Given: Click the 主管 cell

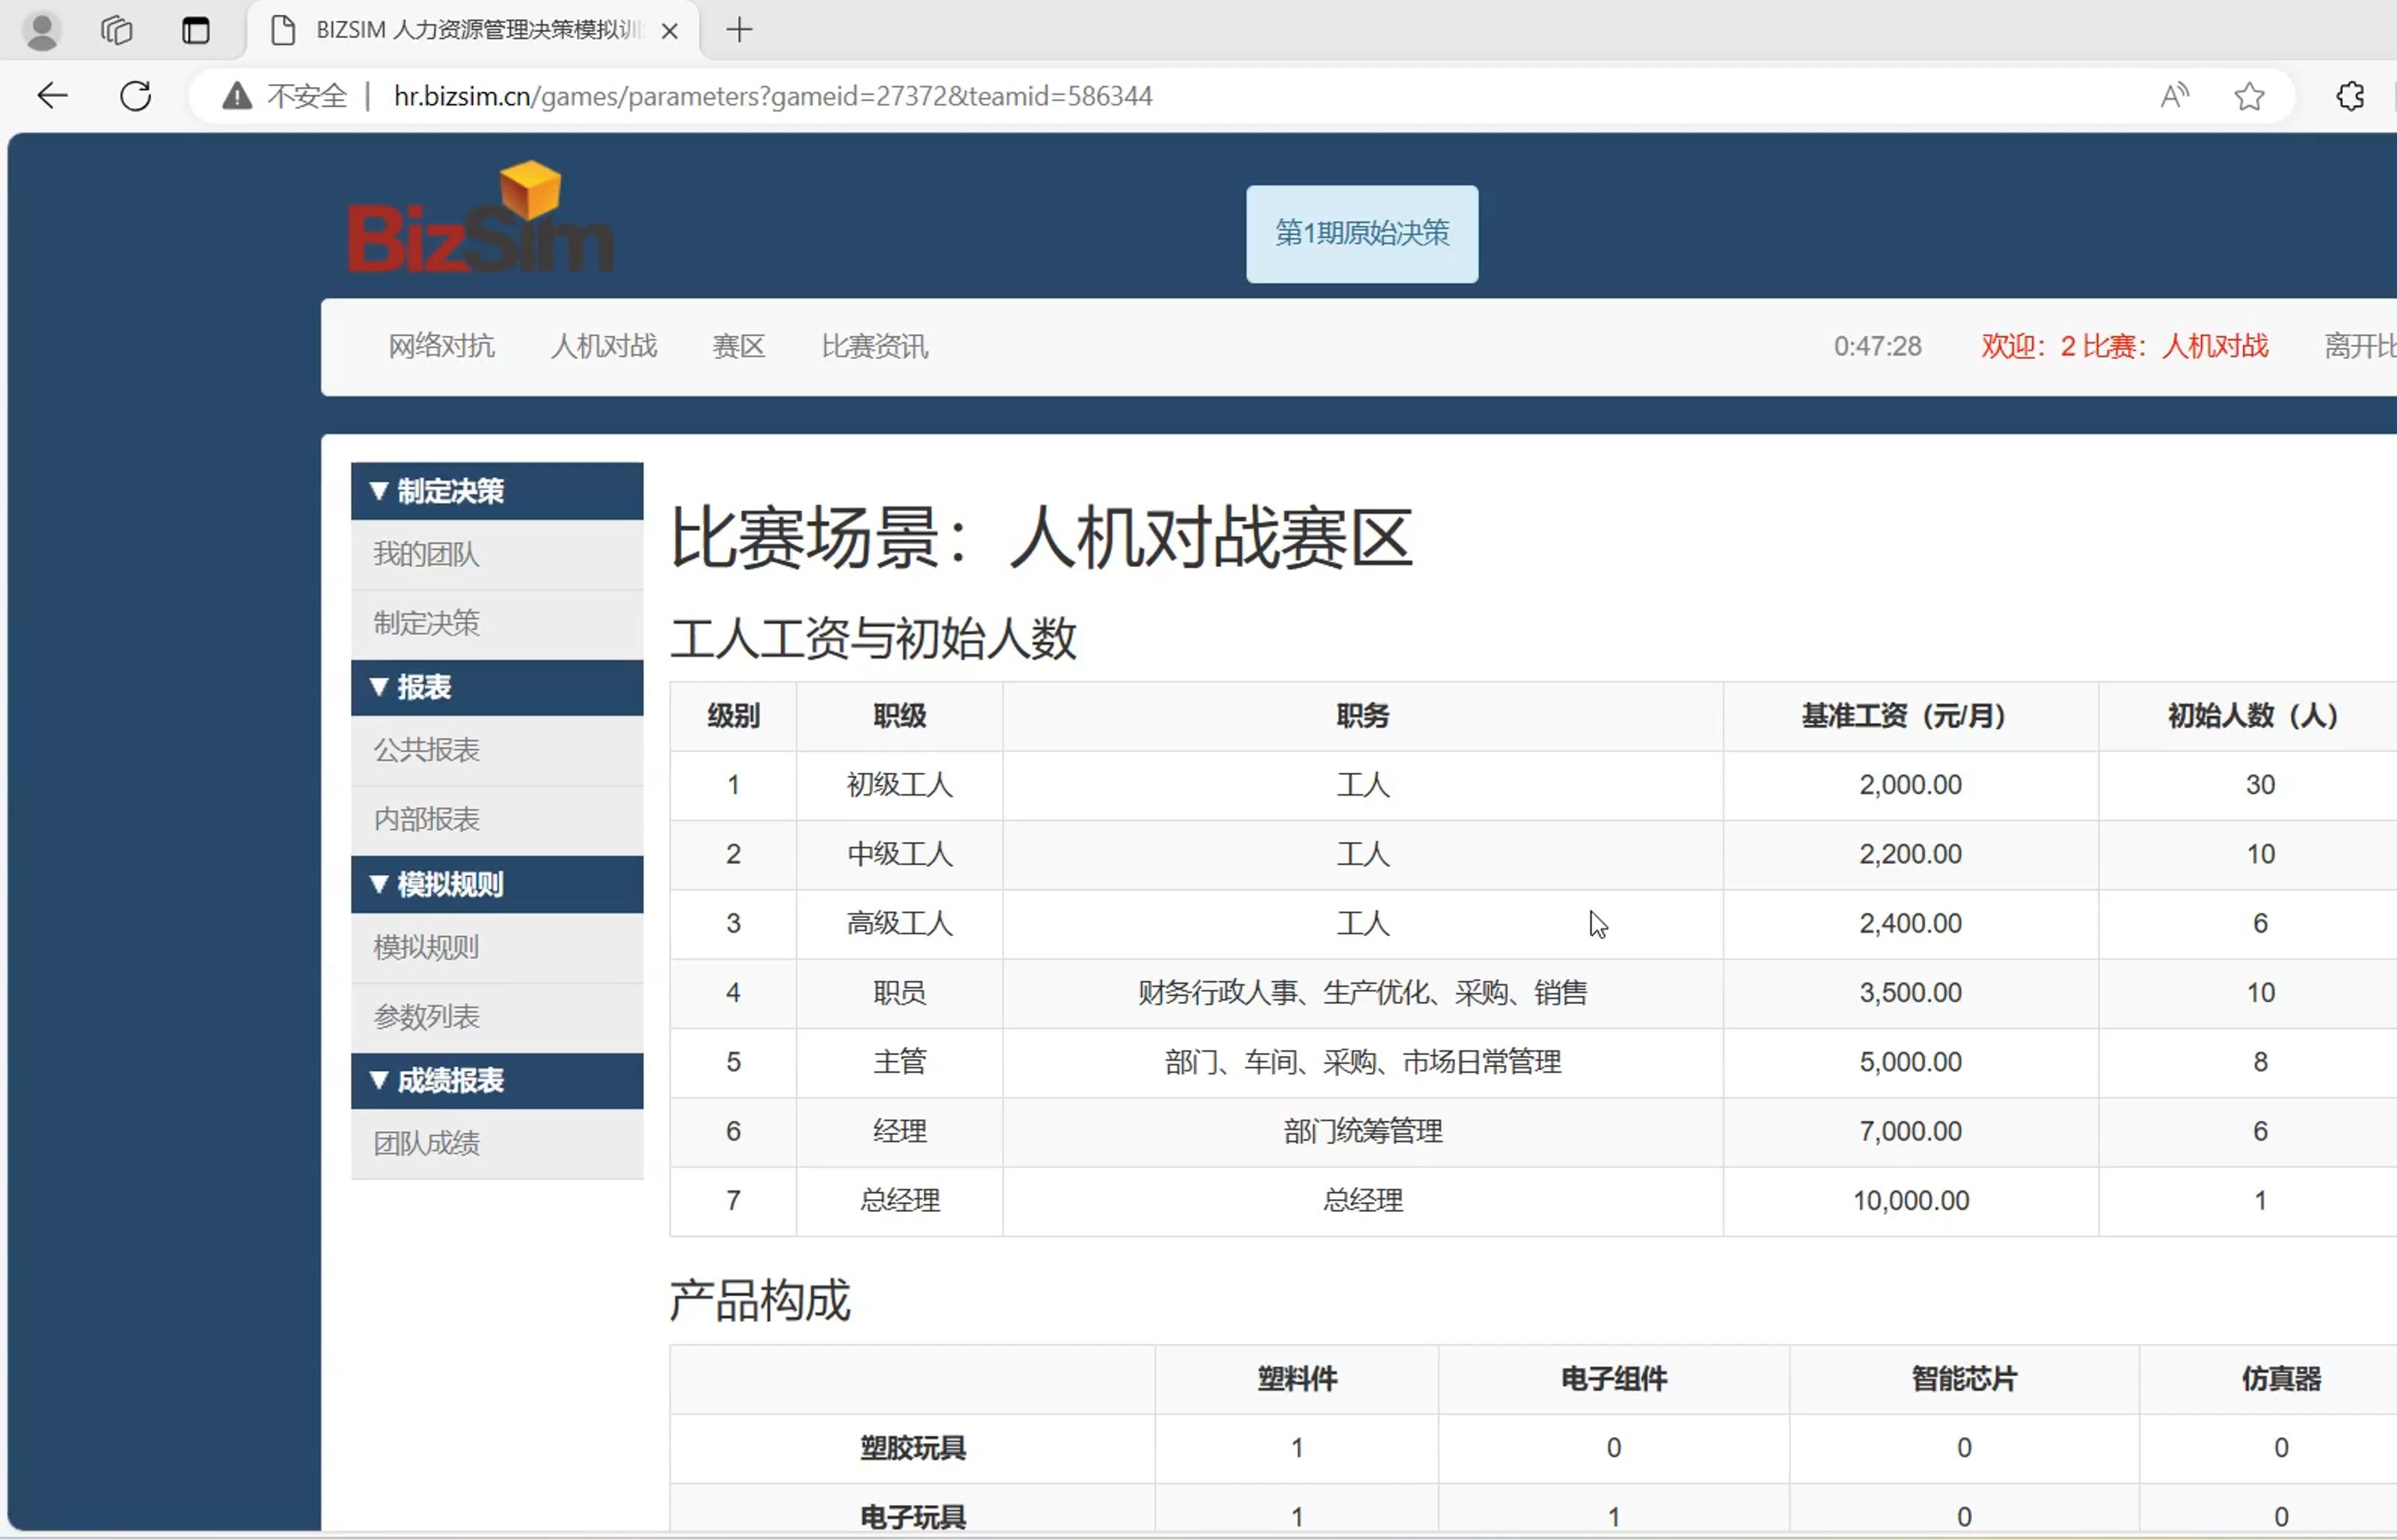Looking at the screenshot, I should point(899,1062).
